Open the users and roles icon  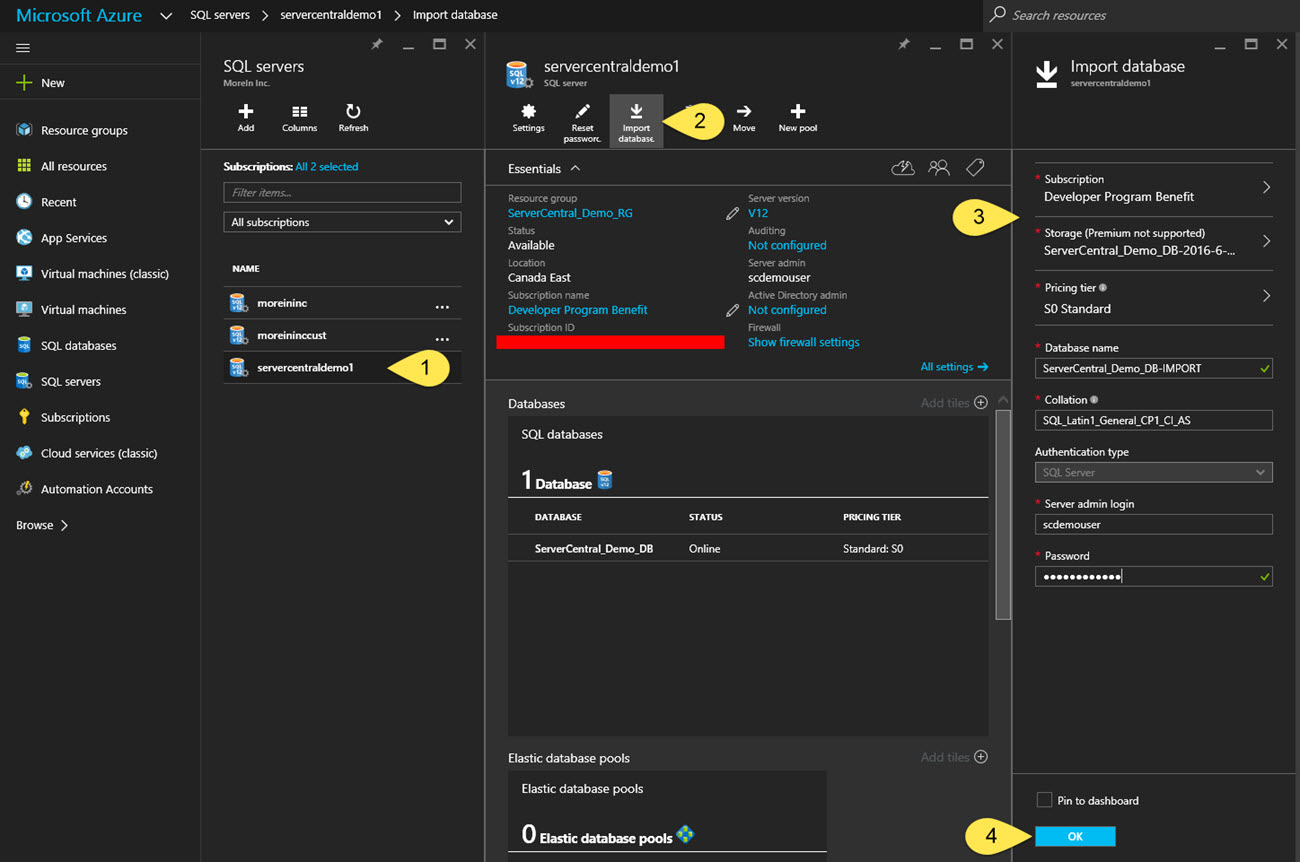[x=939, y=168]
